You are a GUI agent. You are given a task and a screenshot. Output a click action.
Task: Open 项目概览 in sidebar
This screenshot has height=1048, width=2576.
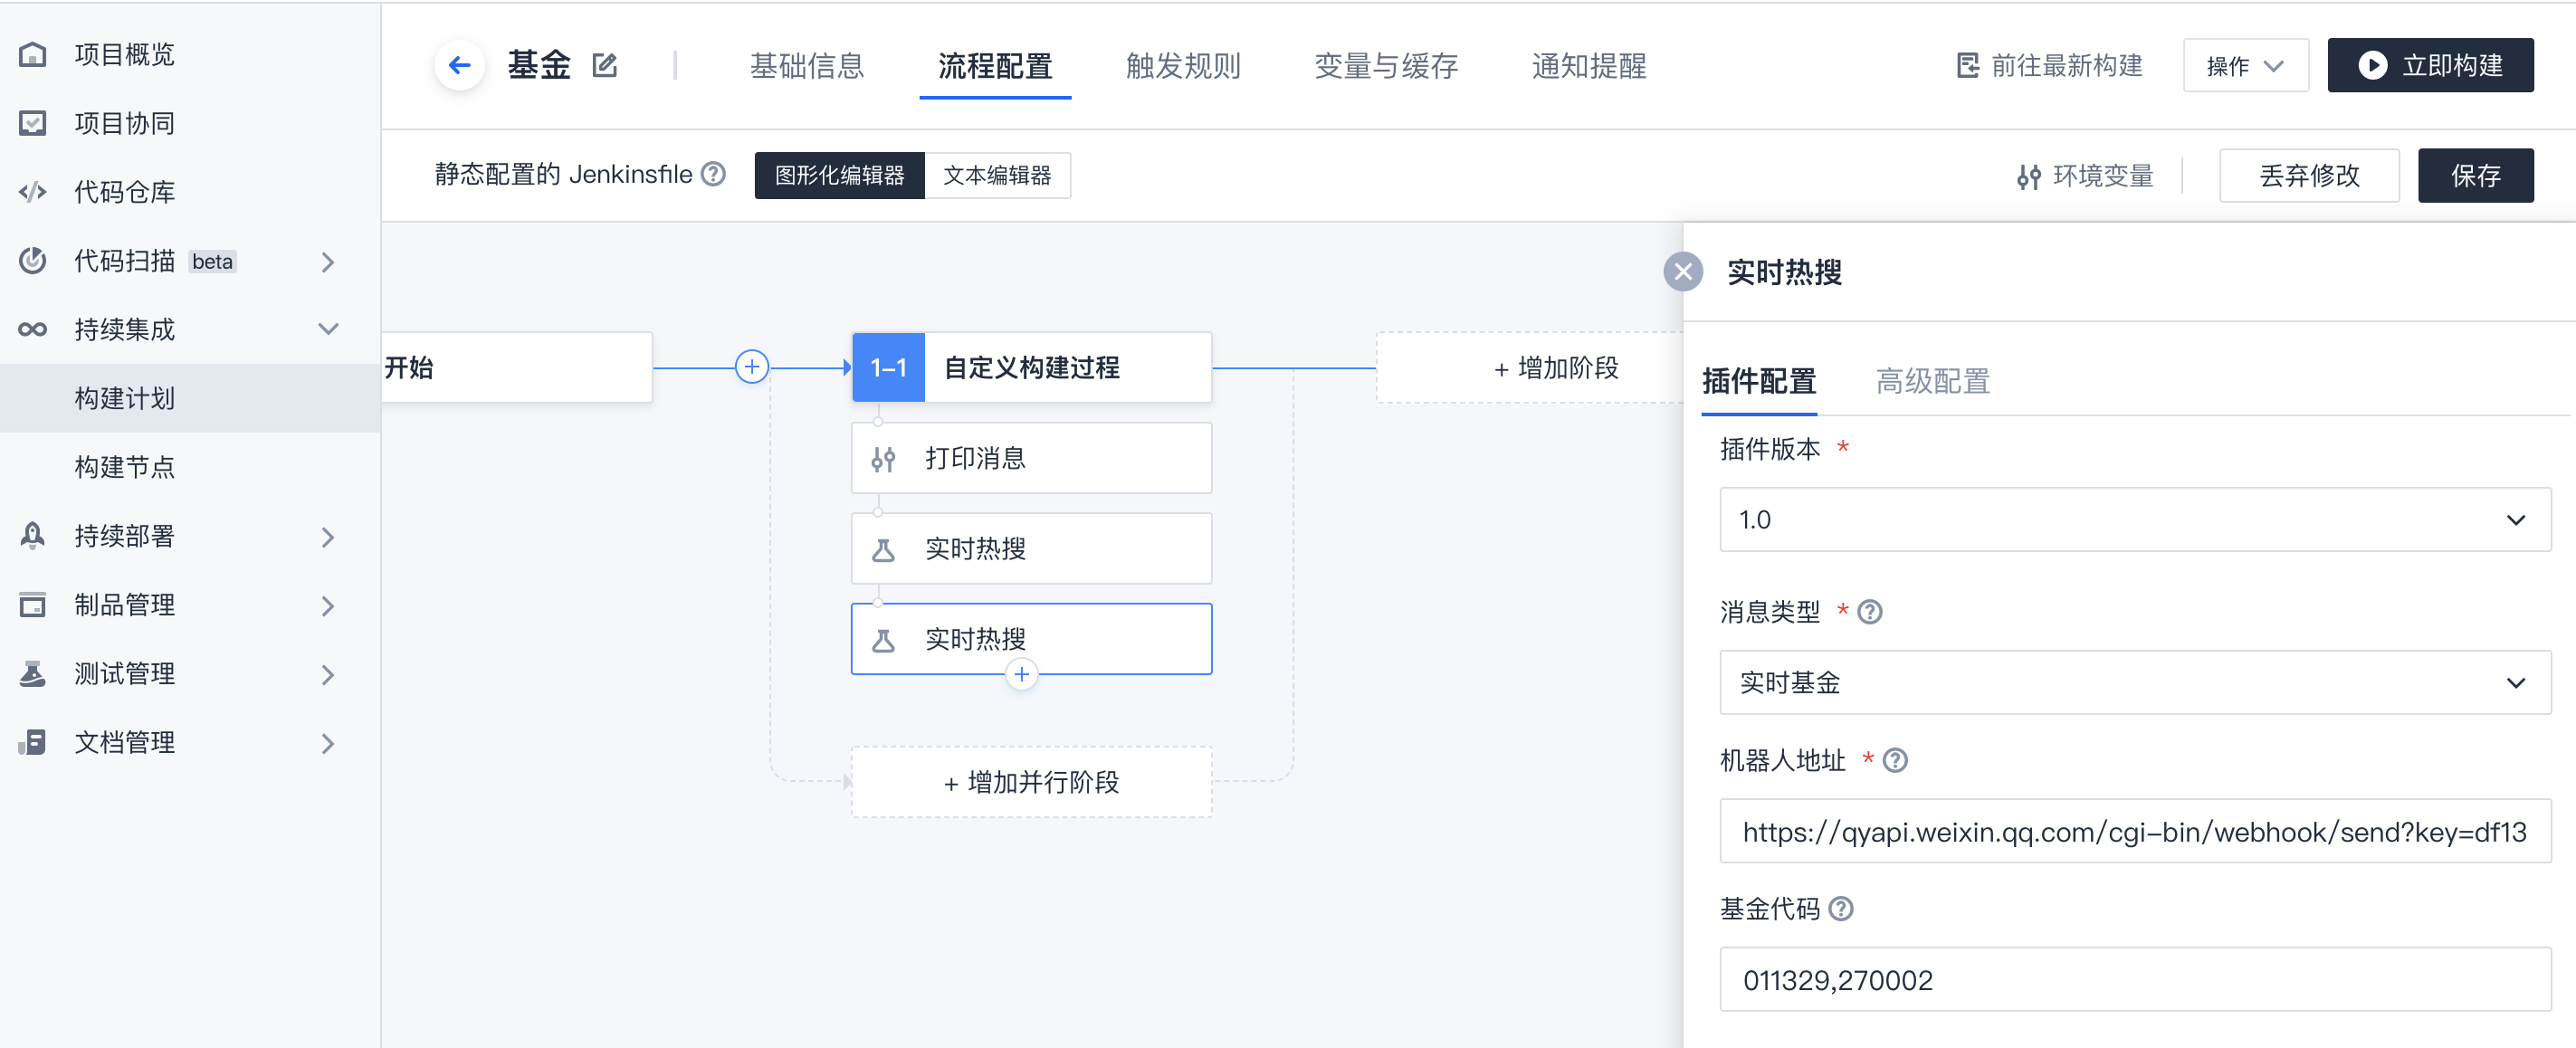coord(190,54)
